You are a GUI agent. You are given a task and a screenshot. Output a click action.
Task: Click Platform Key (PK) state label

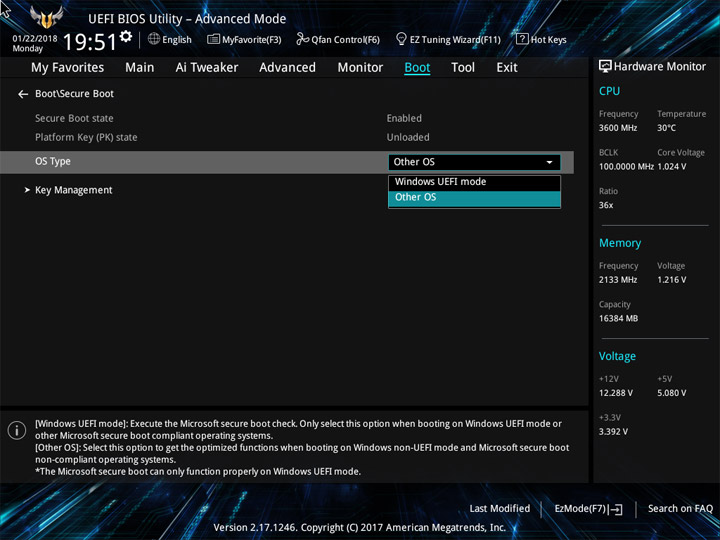[86, 137]
